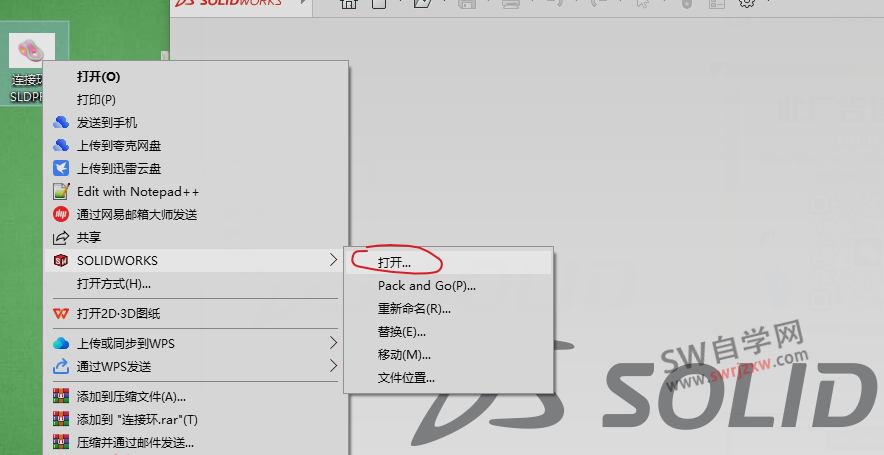Click the cloud icon beside 发送到手机

click(61, 122)
